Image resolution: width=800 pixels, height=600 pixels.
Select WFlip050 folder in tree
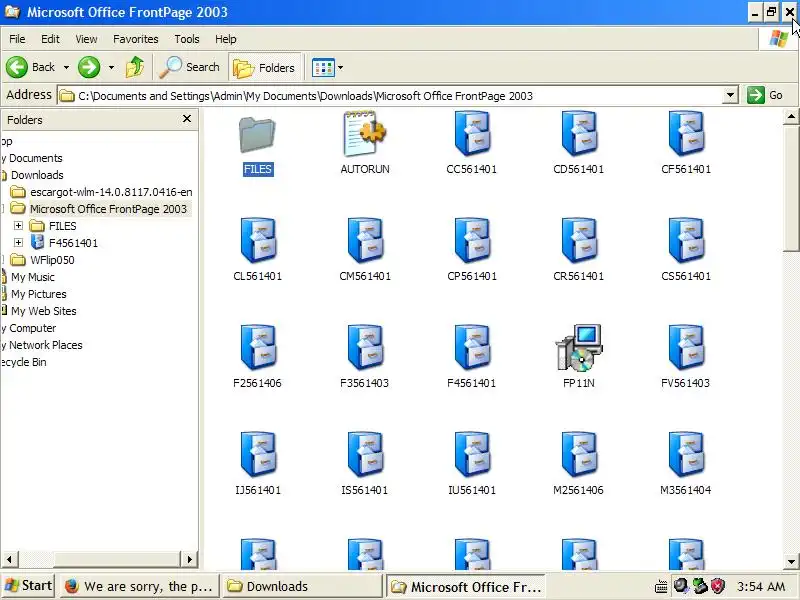coord(42,260)
